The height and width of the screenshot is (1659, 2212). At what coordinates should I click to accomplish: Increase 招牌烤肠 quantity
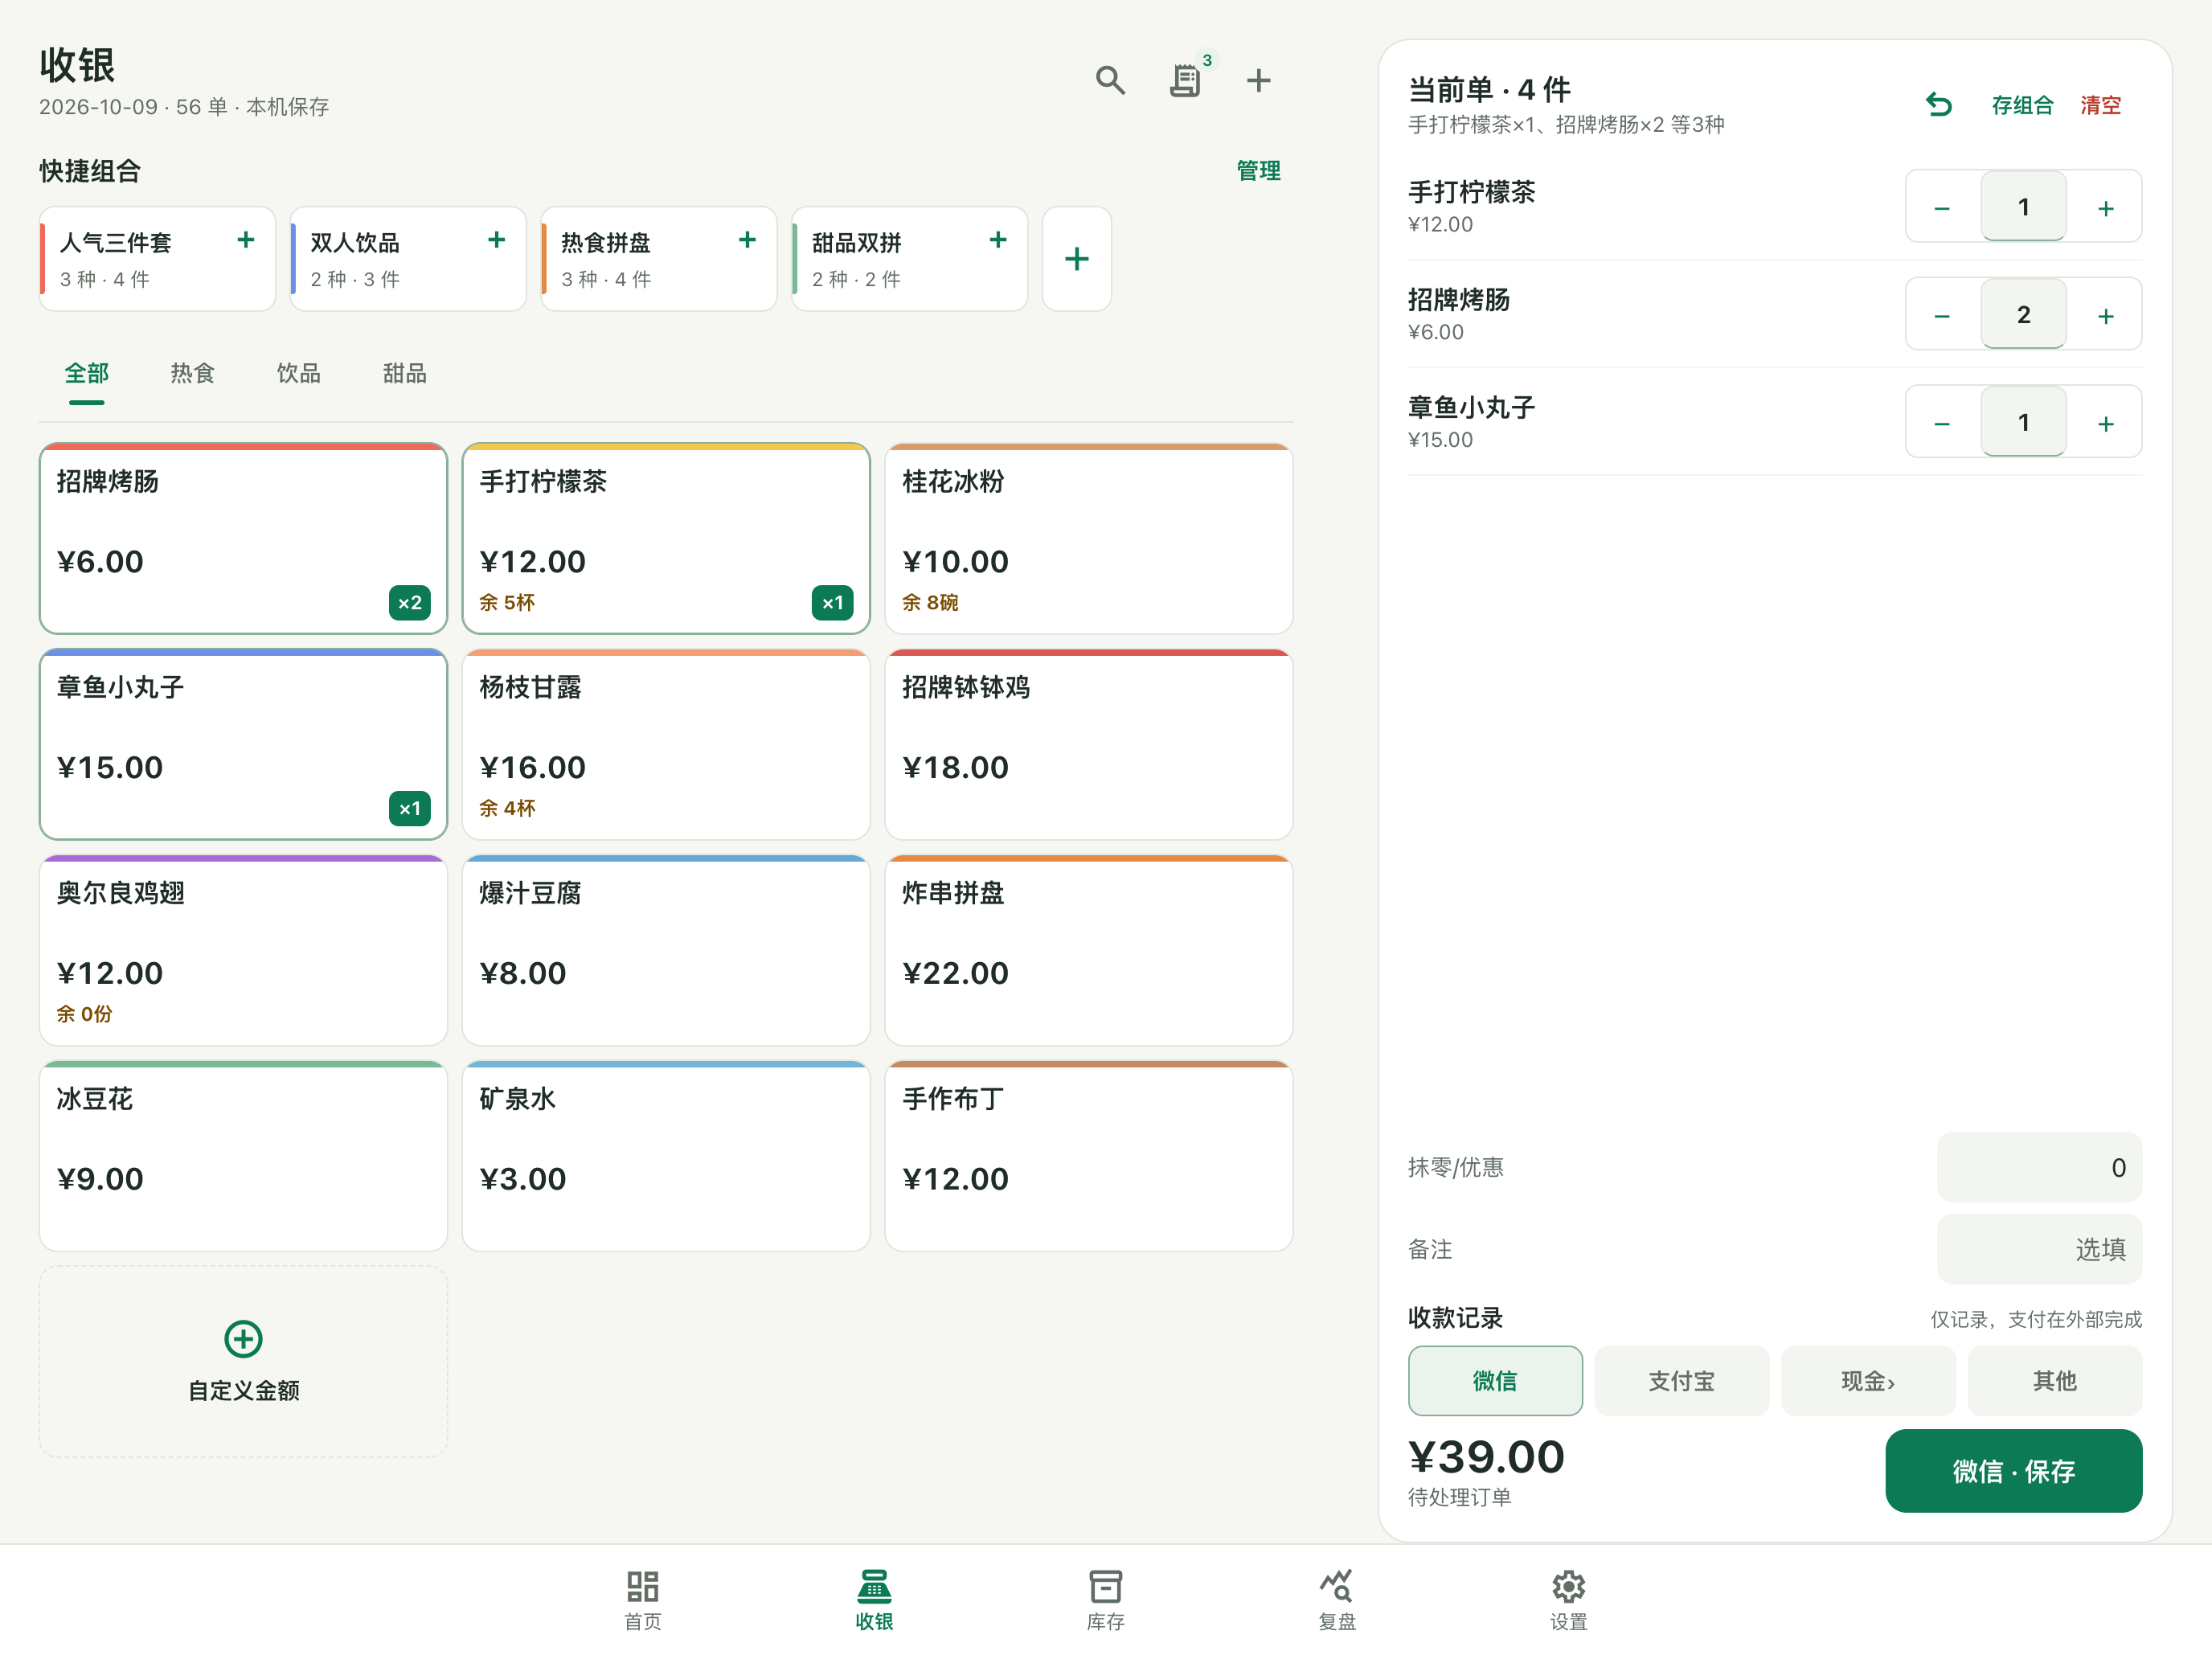point(2105,315)
